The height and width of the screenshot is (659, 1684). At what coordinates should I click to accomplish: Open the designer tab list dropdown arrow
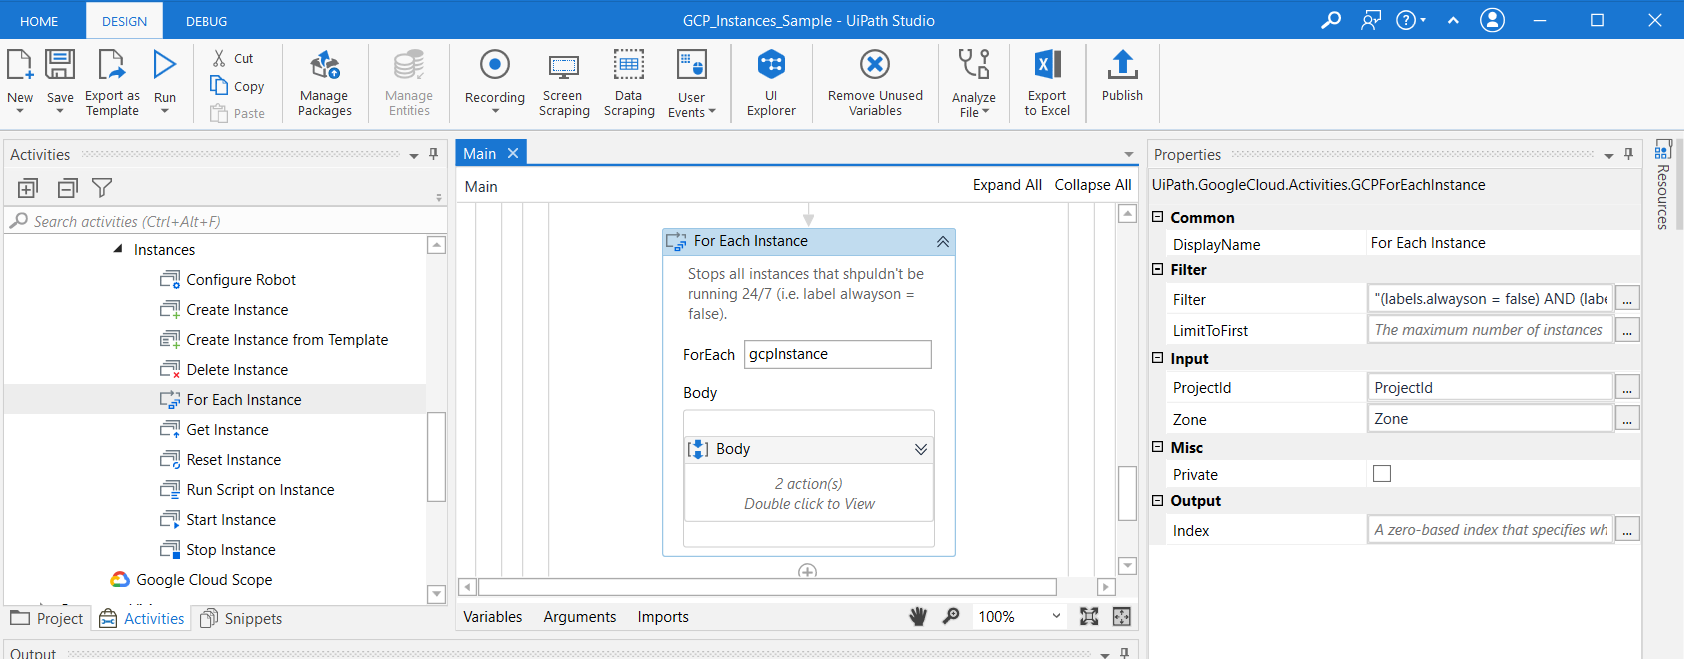tap(1129, 155)
